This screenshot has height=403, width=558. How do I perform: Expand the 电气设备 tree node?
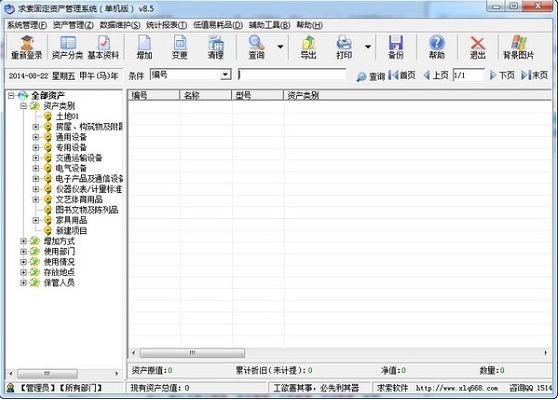click(36, 168)
